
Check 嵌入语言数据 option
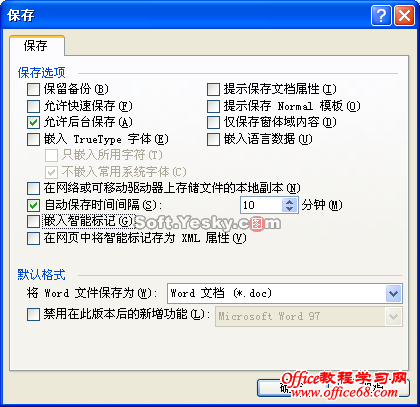[x=213, y=139]
